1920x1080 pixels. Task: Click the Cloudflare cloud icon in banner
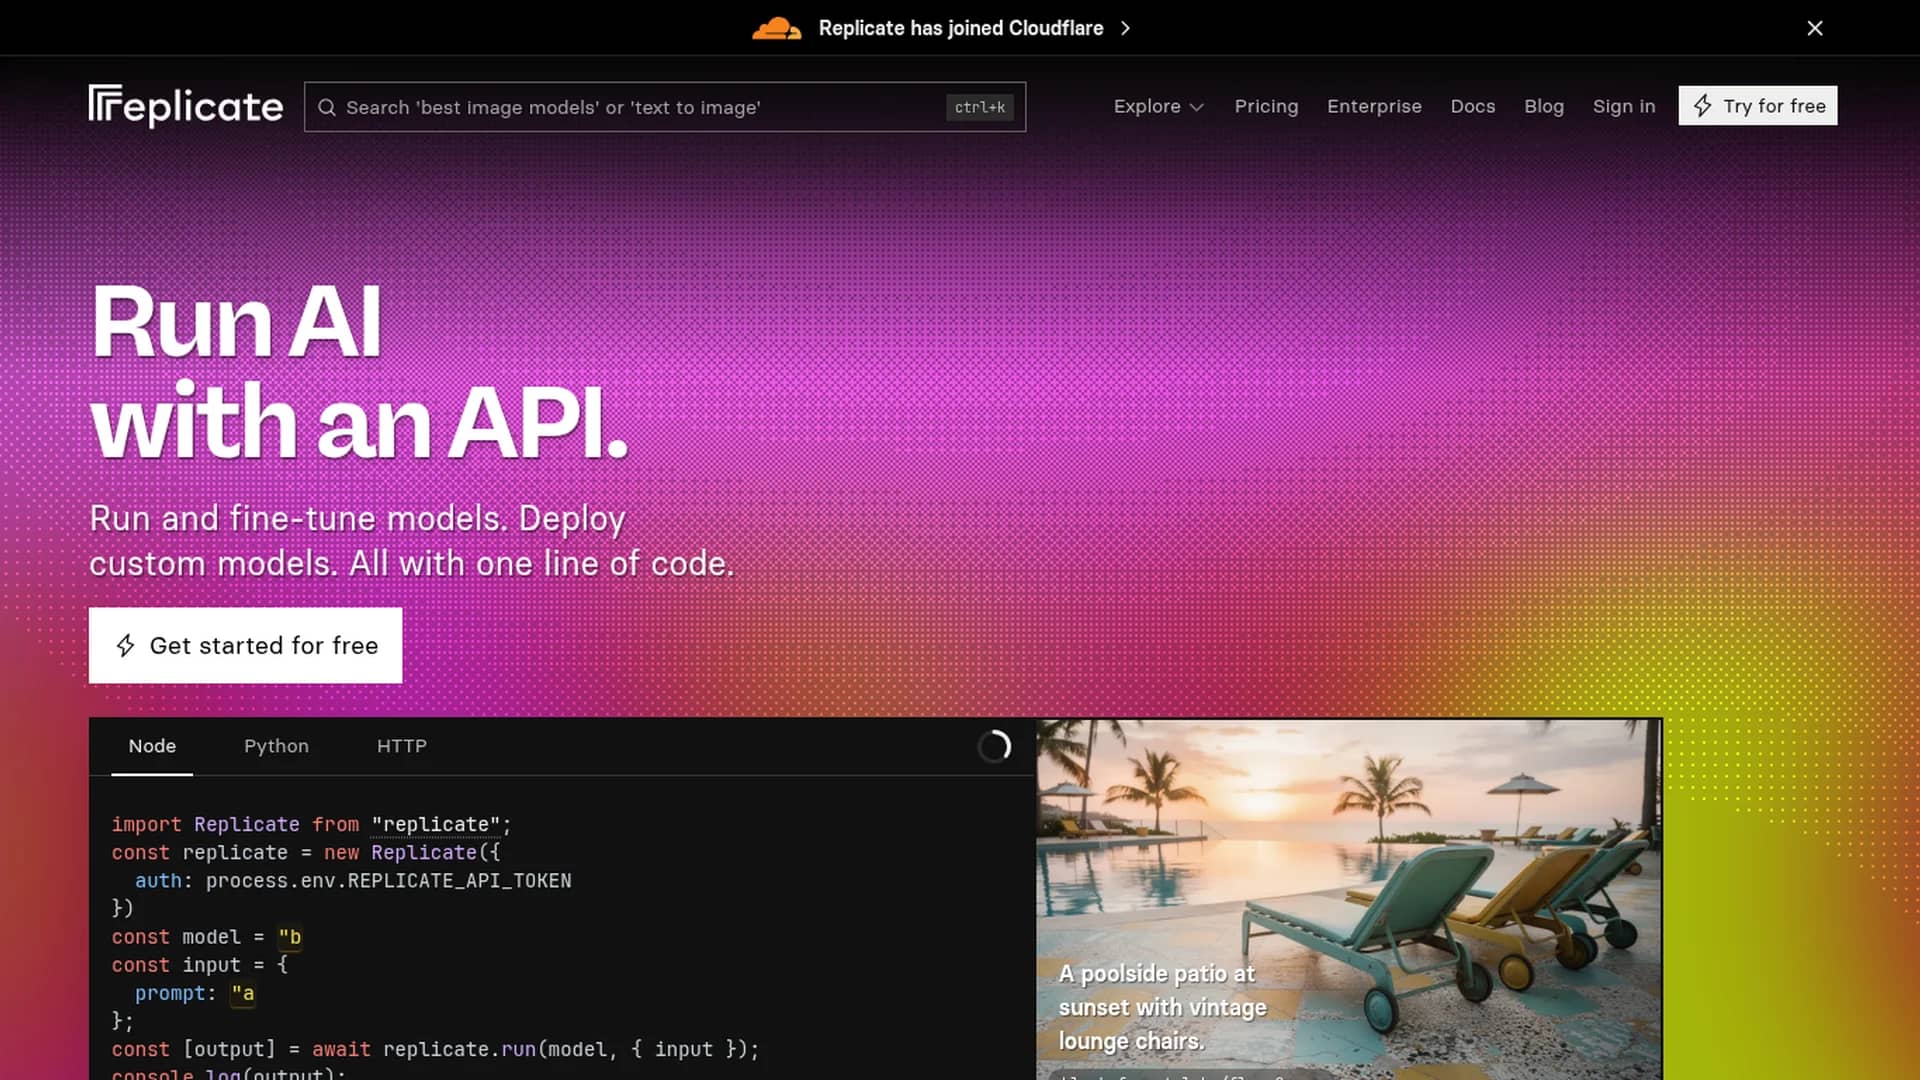[x=777, y=28]
